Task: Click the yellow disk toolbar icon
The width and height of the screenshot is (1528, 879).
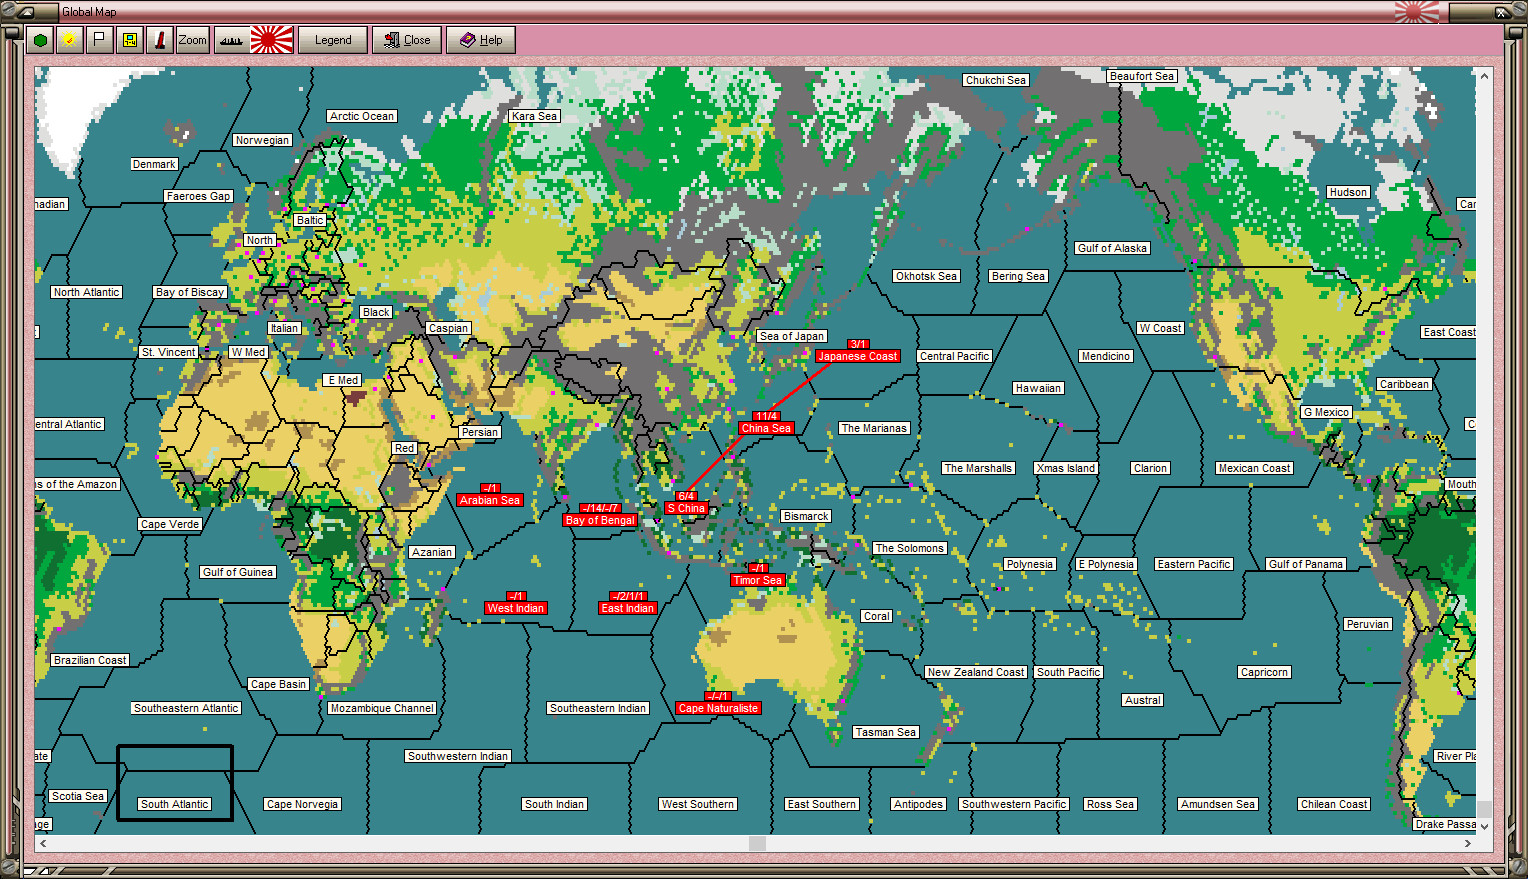Action: [x=129, y=40]
